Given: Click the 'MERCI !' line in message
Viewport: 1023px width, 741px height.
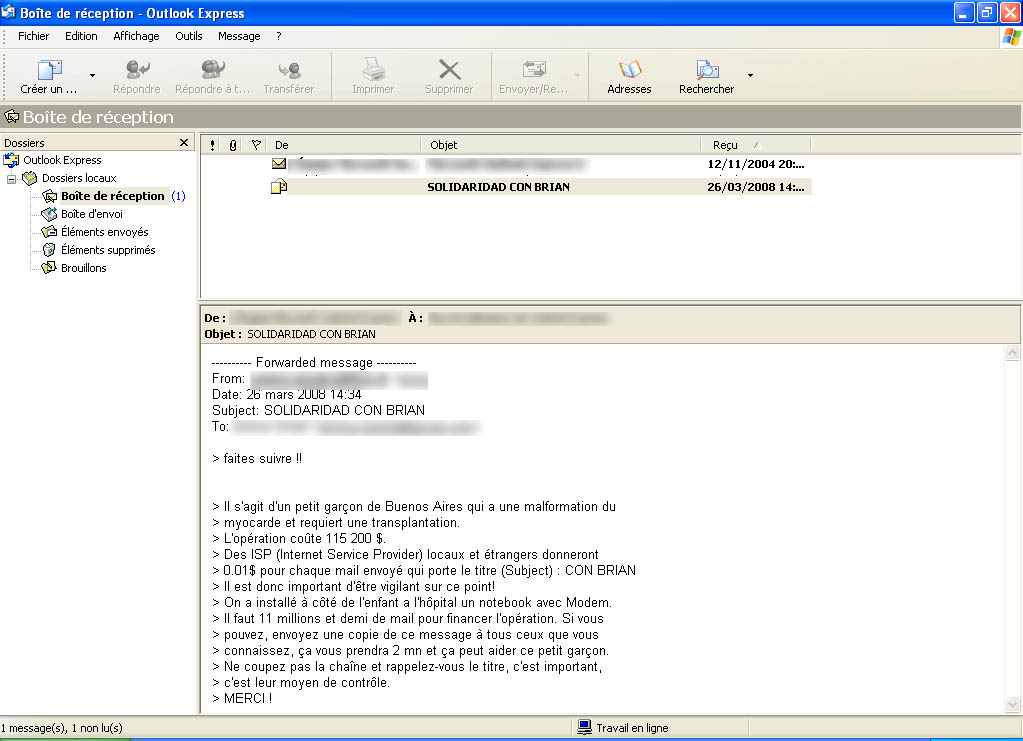Looking at the screenshot, I should tap(242, 698).
